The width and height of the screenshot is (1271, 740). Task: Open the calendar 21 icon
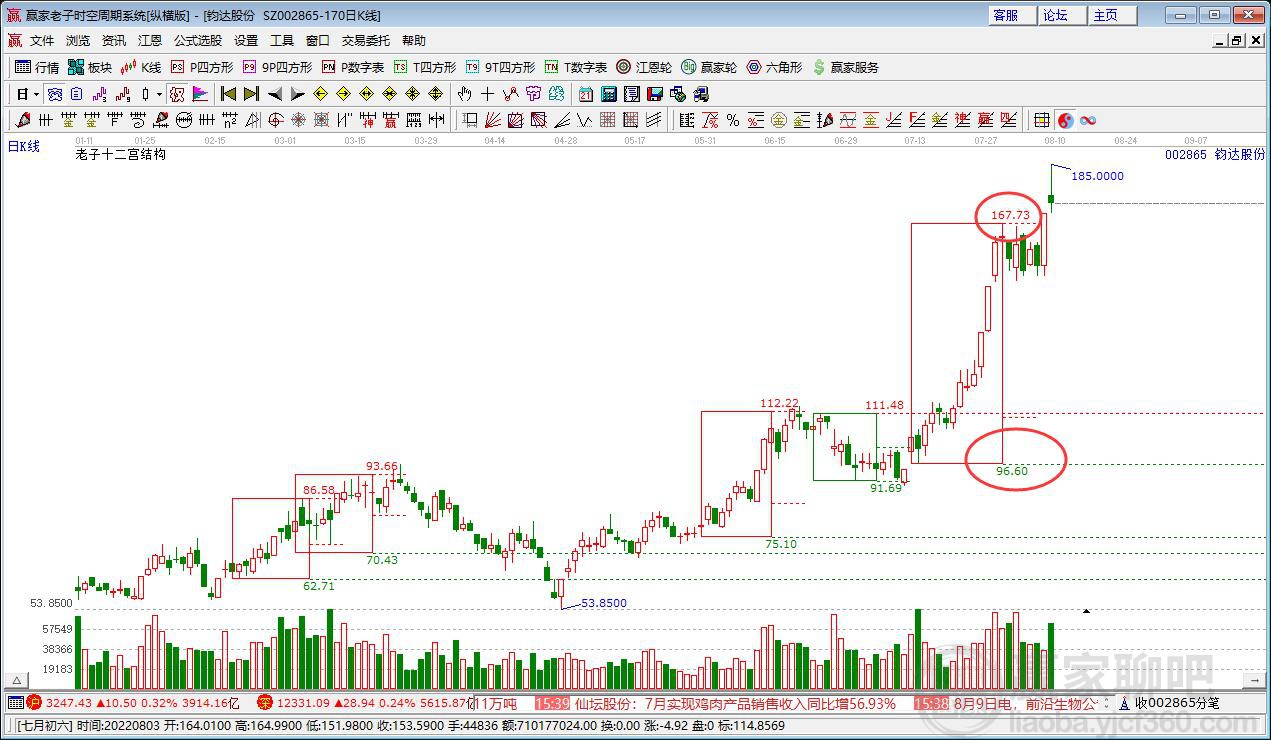click(x=586, y=94)
